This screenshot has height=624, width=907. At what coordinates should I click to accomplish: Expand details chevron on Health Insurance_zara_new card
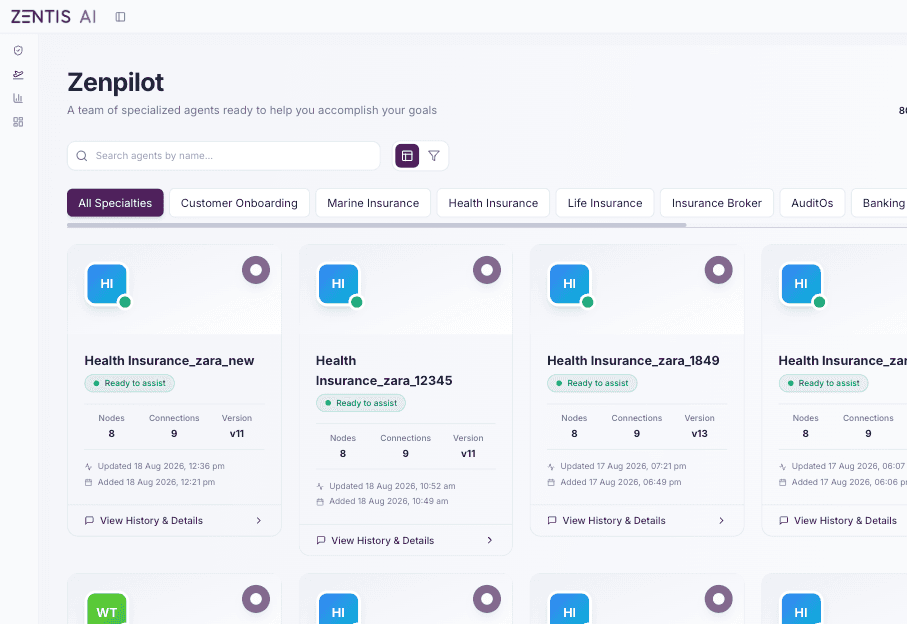pyautogui.click(x=259, y=520)
